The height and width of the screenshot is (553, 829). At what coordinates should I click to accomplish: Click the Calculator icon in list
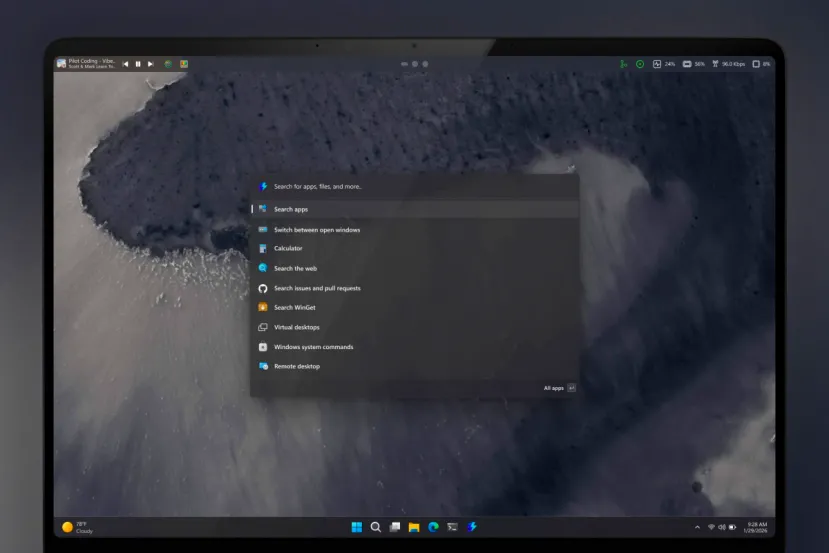click(263, 248)
